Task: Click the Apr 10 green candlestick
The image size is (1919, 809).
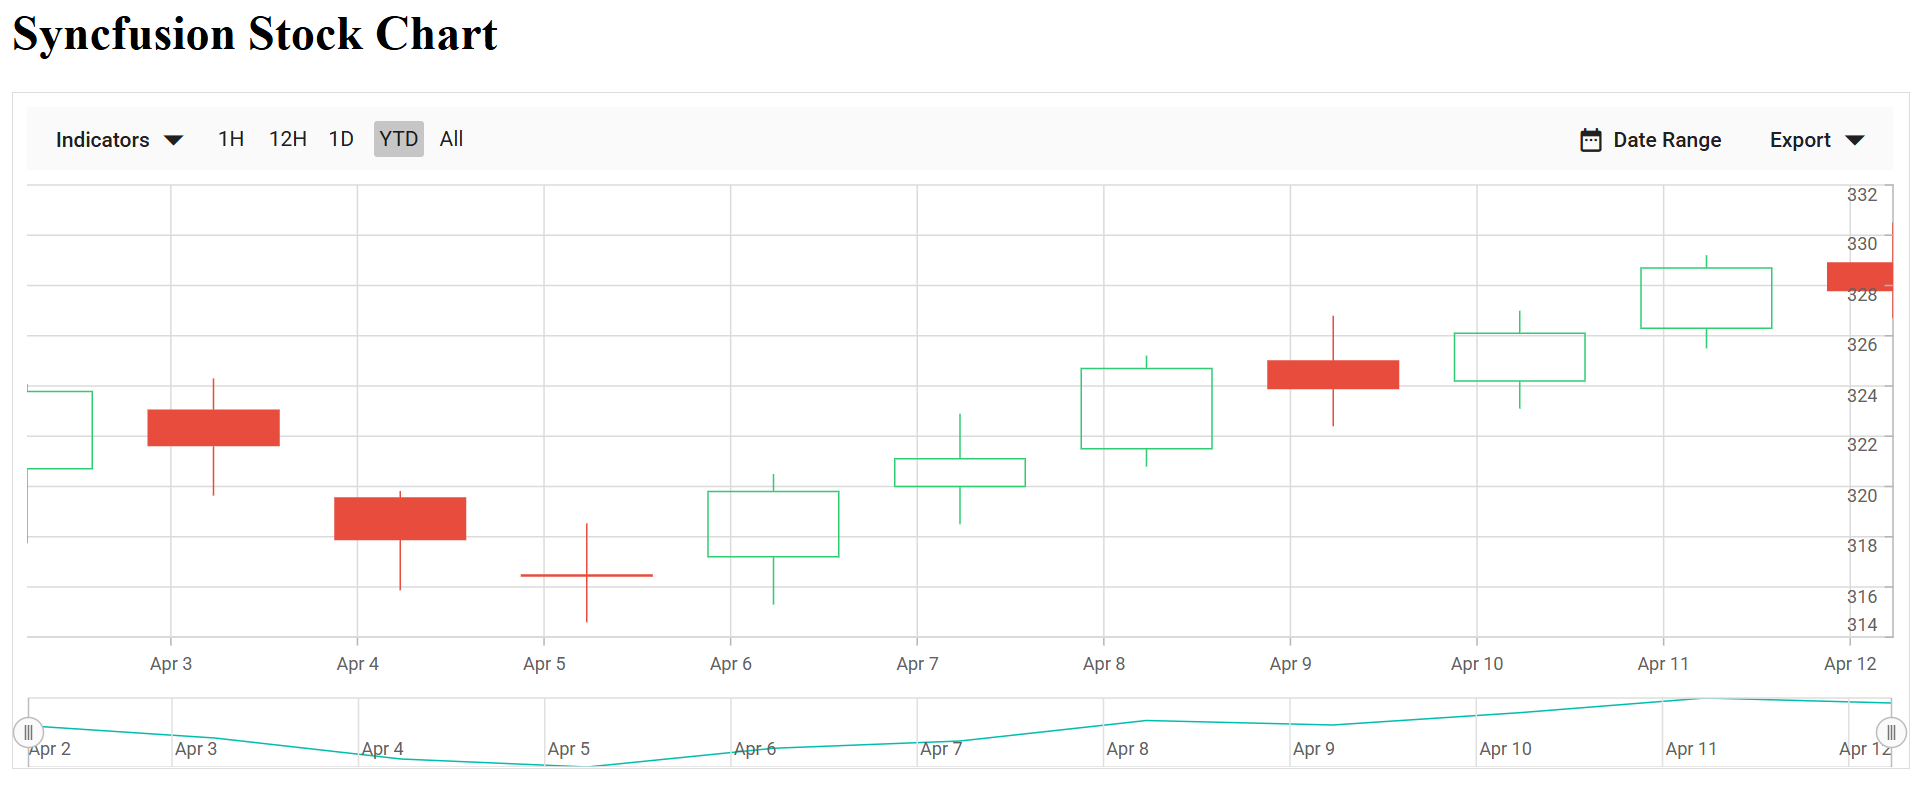Action: tap(1519, 357)
